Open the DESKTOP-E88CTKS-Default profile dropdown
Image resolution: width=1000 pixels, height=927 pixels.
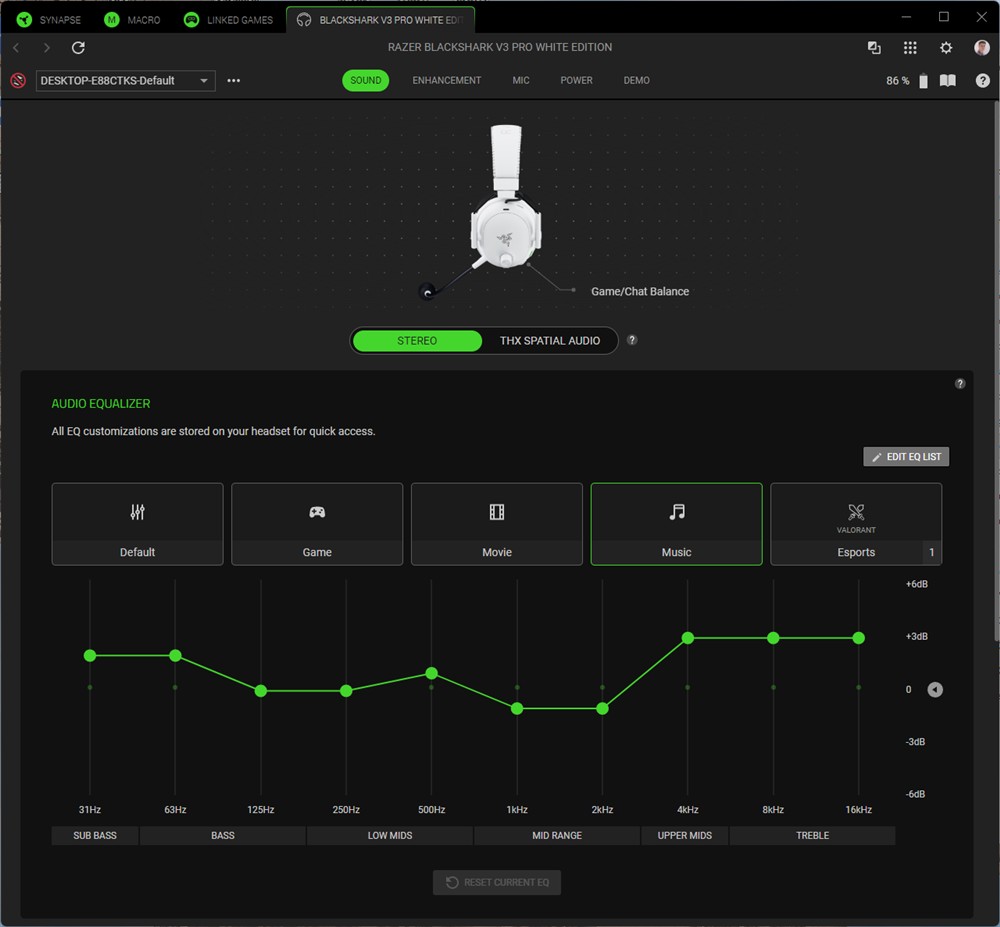click(x=126, y=81)
